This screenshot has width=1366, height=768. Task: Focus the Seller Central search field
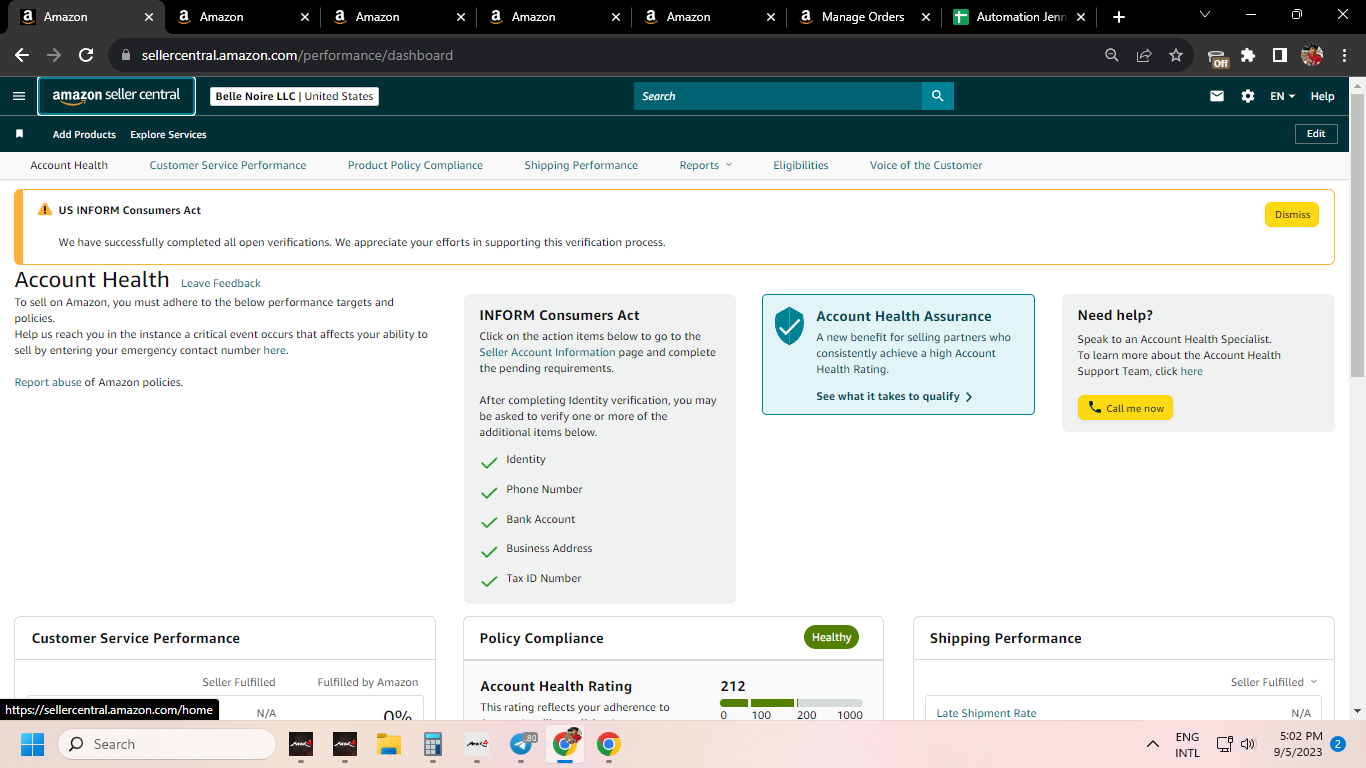[778, 96]
